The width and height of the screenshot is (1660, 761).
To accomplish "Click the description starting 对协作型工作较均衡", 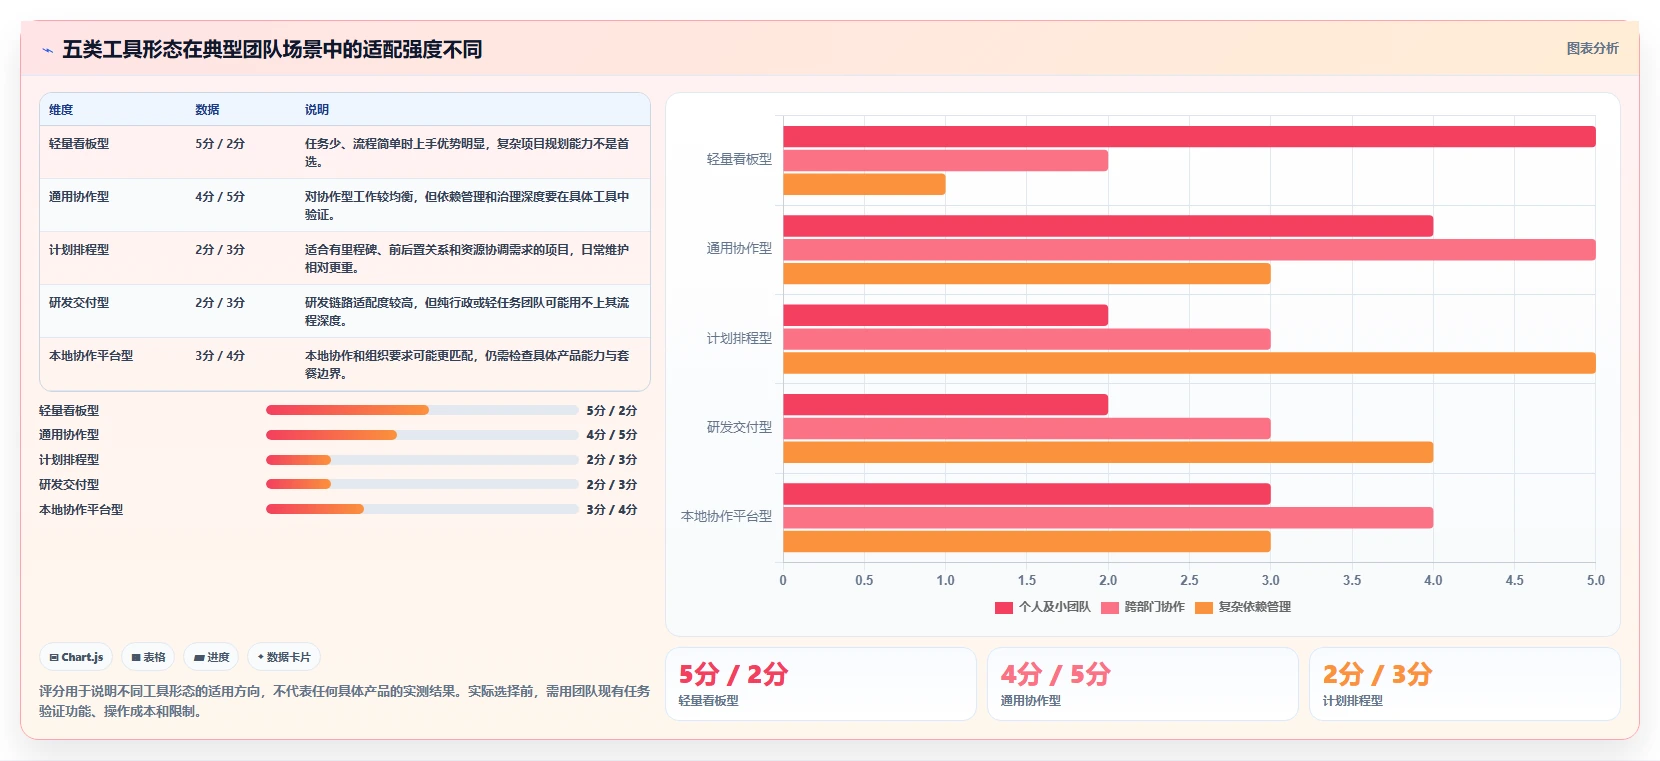I will (x=467, y=205).
